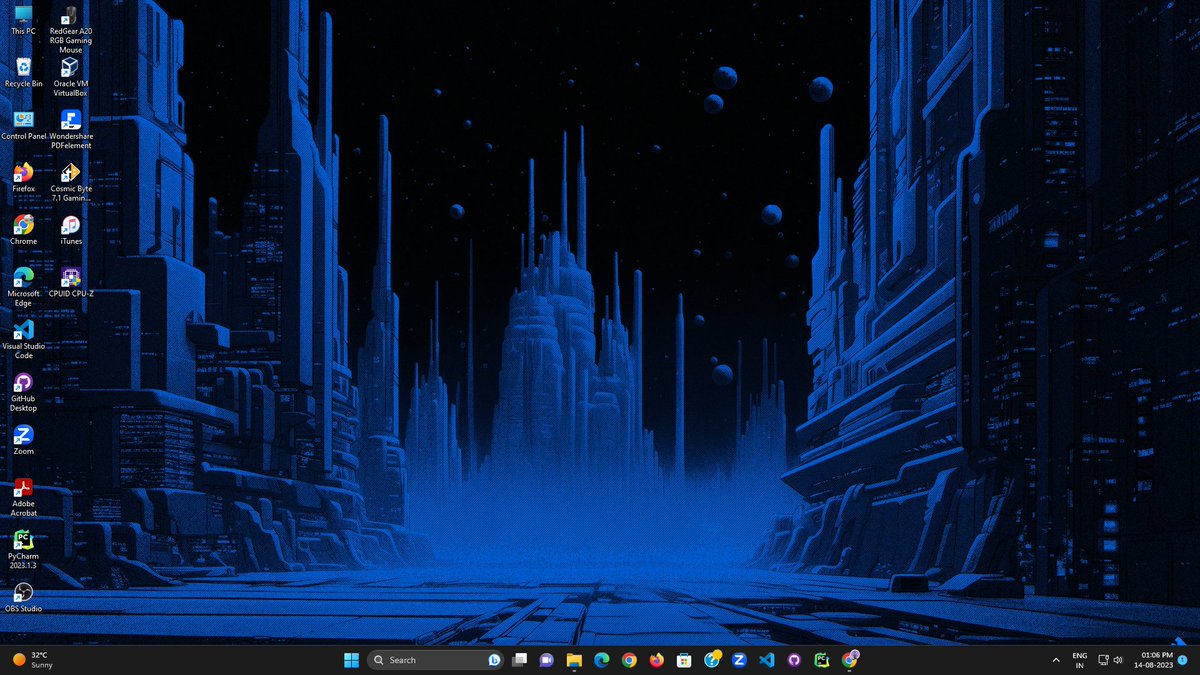This screenshot has width=1200, height=675.
Task: Open the Get Help taskbar icon
Action: tap(712, 660)
